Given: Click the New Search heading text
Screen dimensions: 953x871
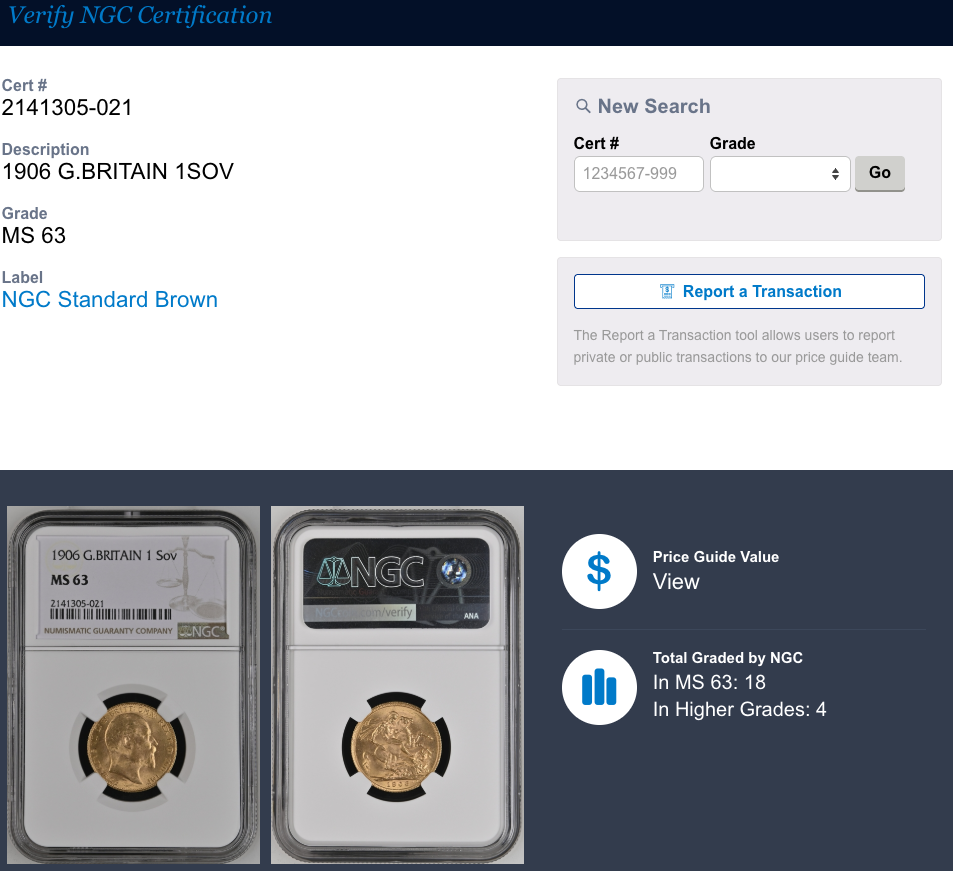Looking at the screenshot, I should pos(654,106).
